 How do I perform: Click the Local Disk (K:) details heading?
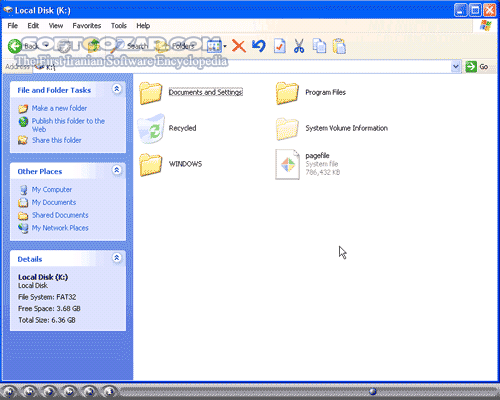(43, 277)
